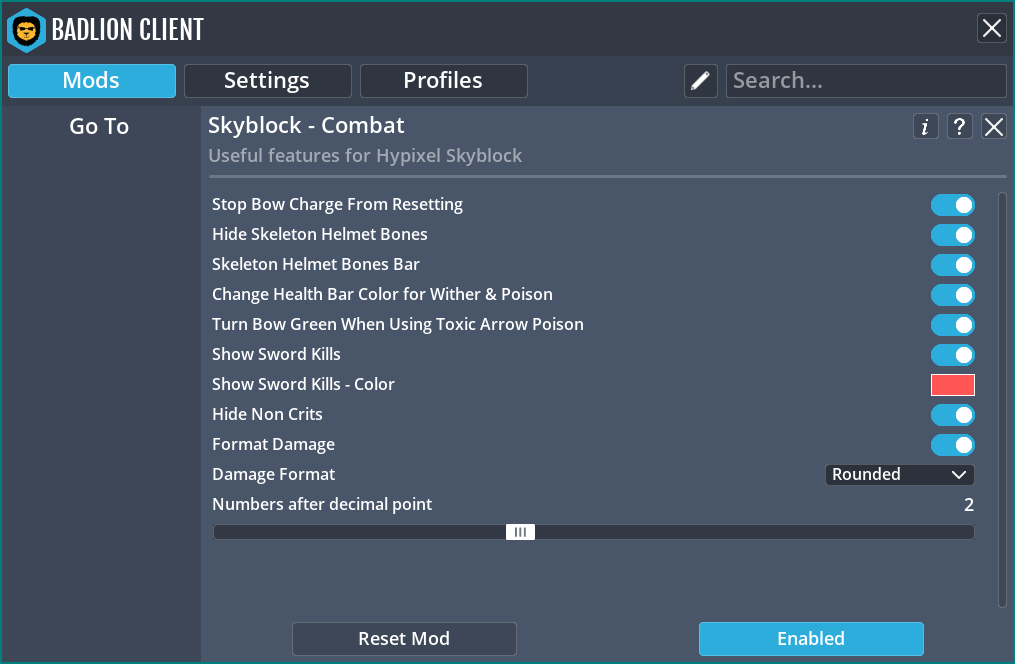Toggle the Format Damage switch
Viewport: 1015px width, 664px height.
pyautogui.click(x=952, y=445)
